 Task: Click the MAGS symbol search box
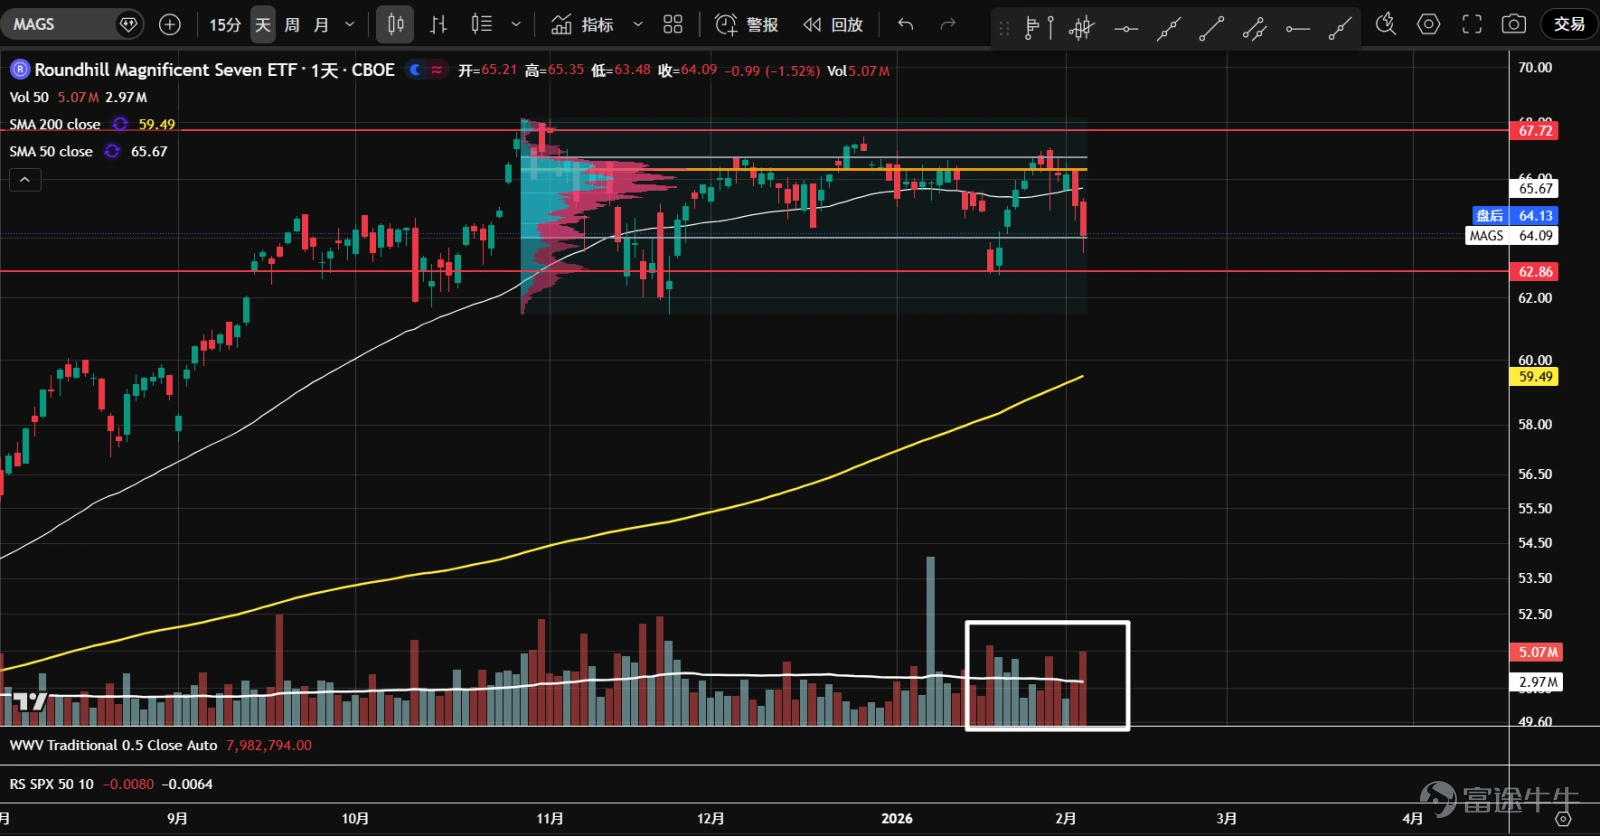point(72,24)
